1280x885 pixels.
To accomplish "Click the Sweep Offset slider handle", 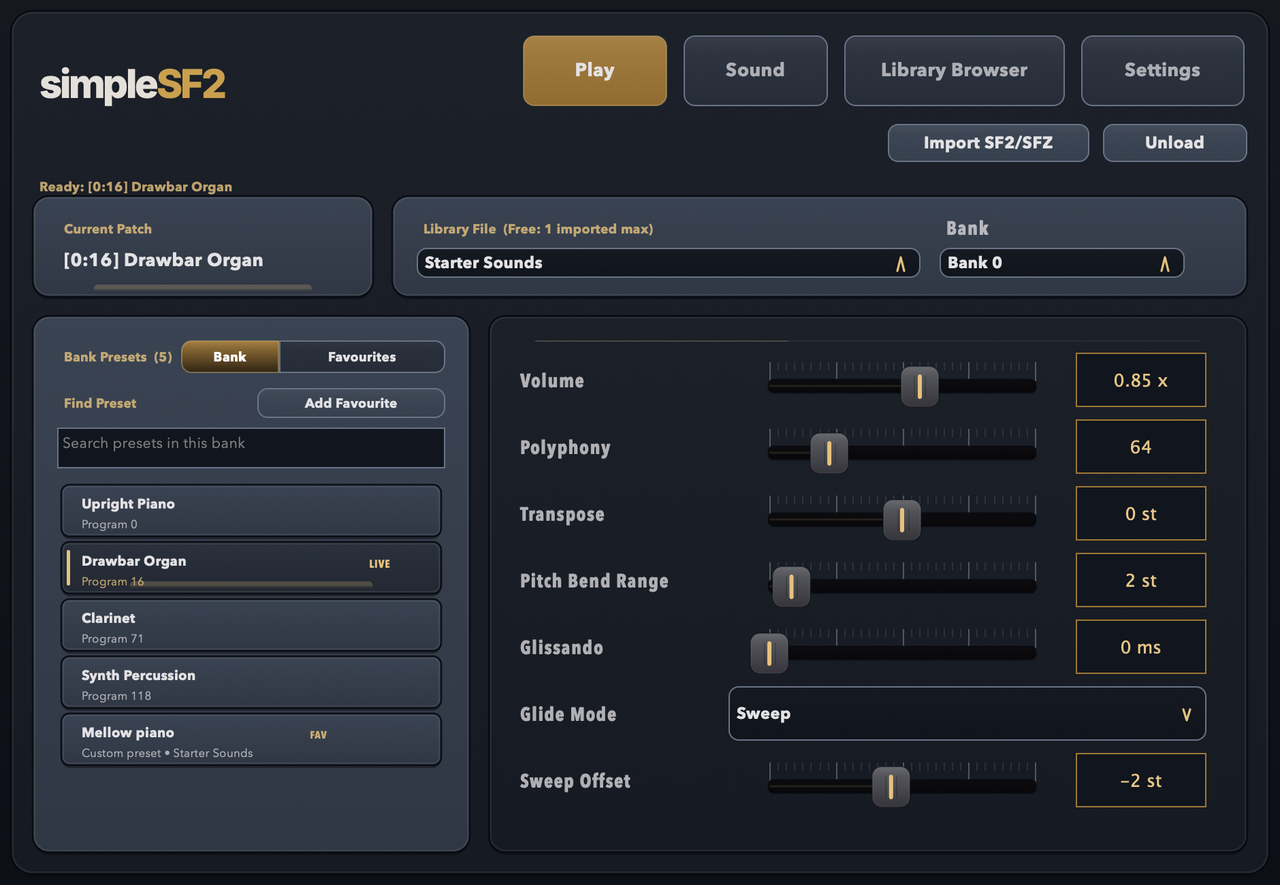I will [x=890, y=787].
